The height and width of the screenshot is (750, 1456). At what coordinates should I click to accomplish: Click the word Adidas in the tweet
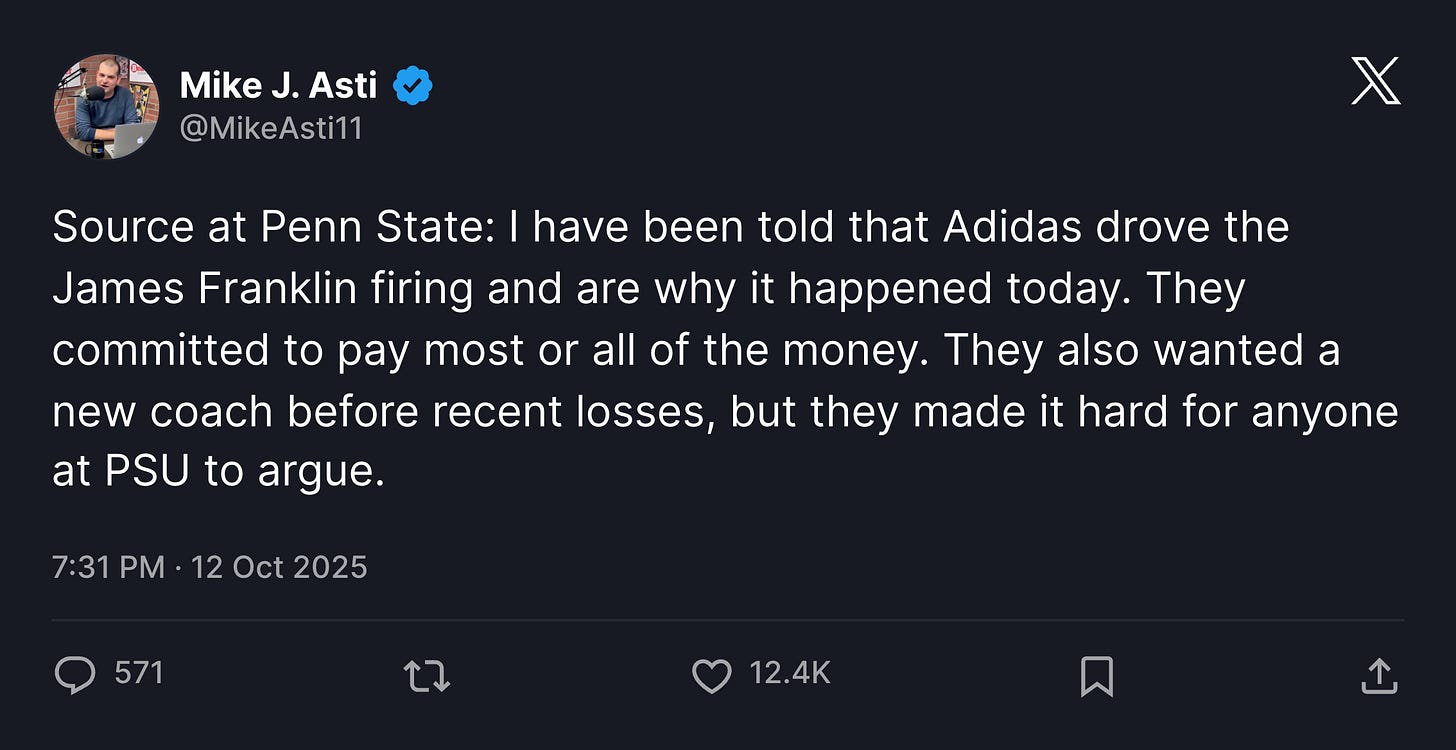[x=1011, y=228]
